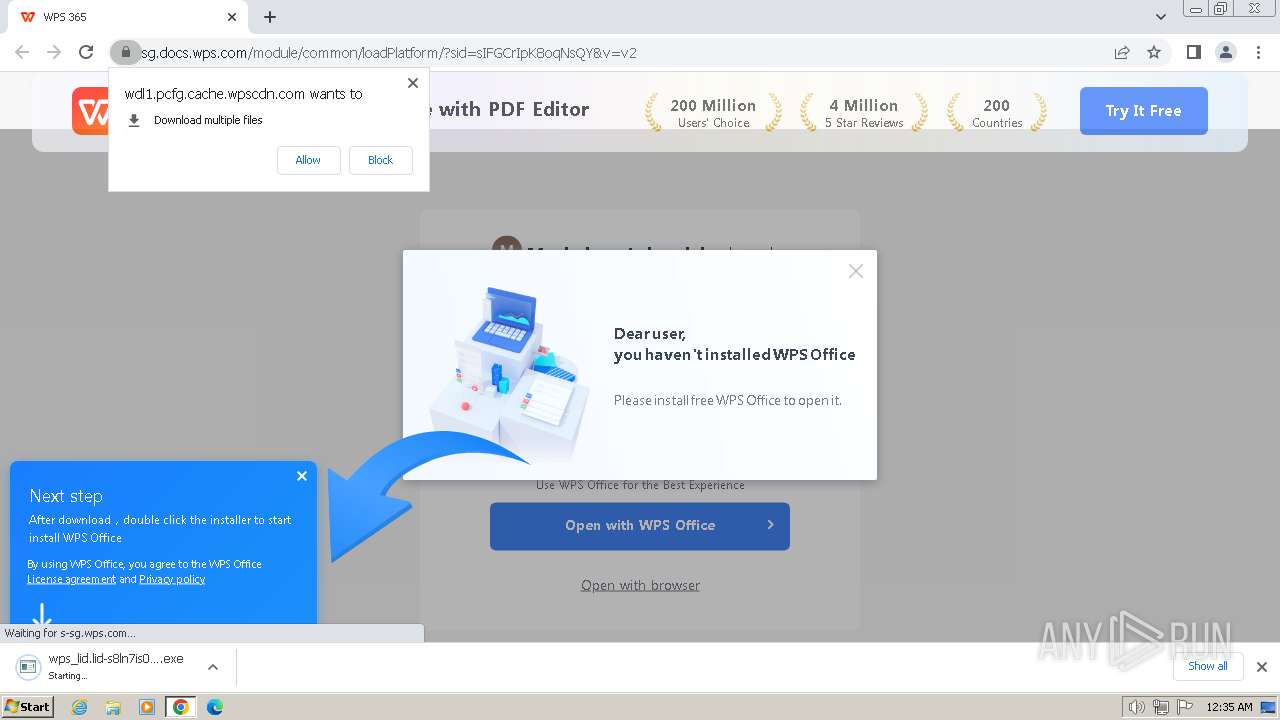Click 'Please install free WPS Office' text
The image size is (1280, 720).
[728, 400]
